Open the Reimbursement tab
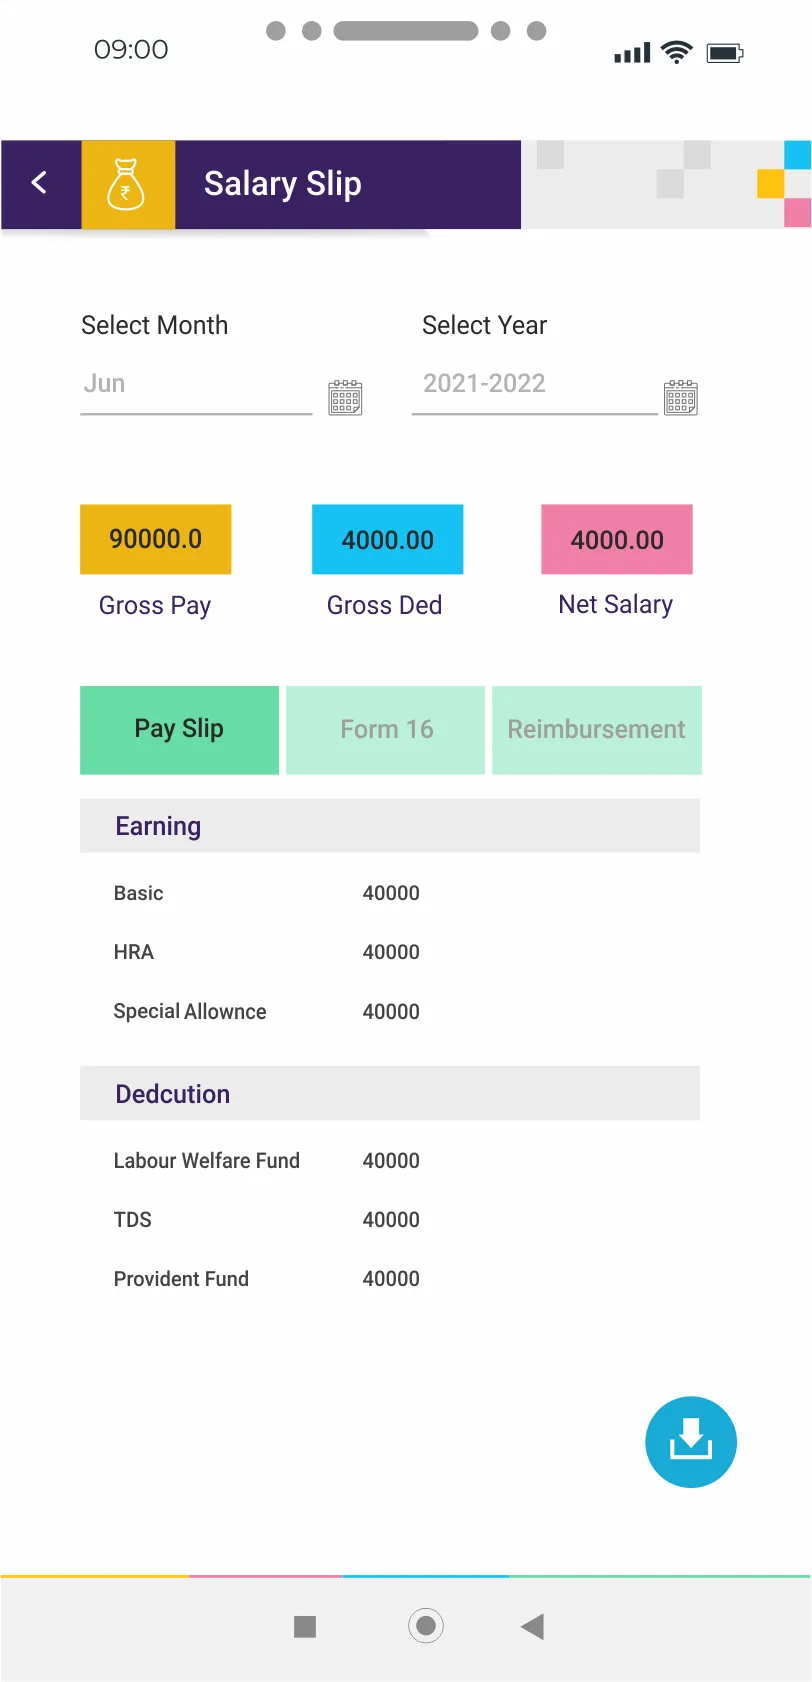812x1682 pixels. point(597,730)
